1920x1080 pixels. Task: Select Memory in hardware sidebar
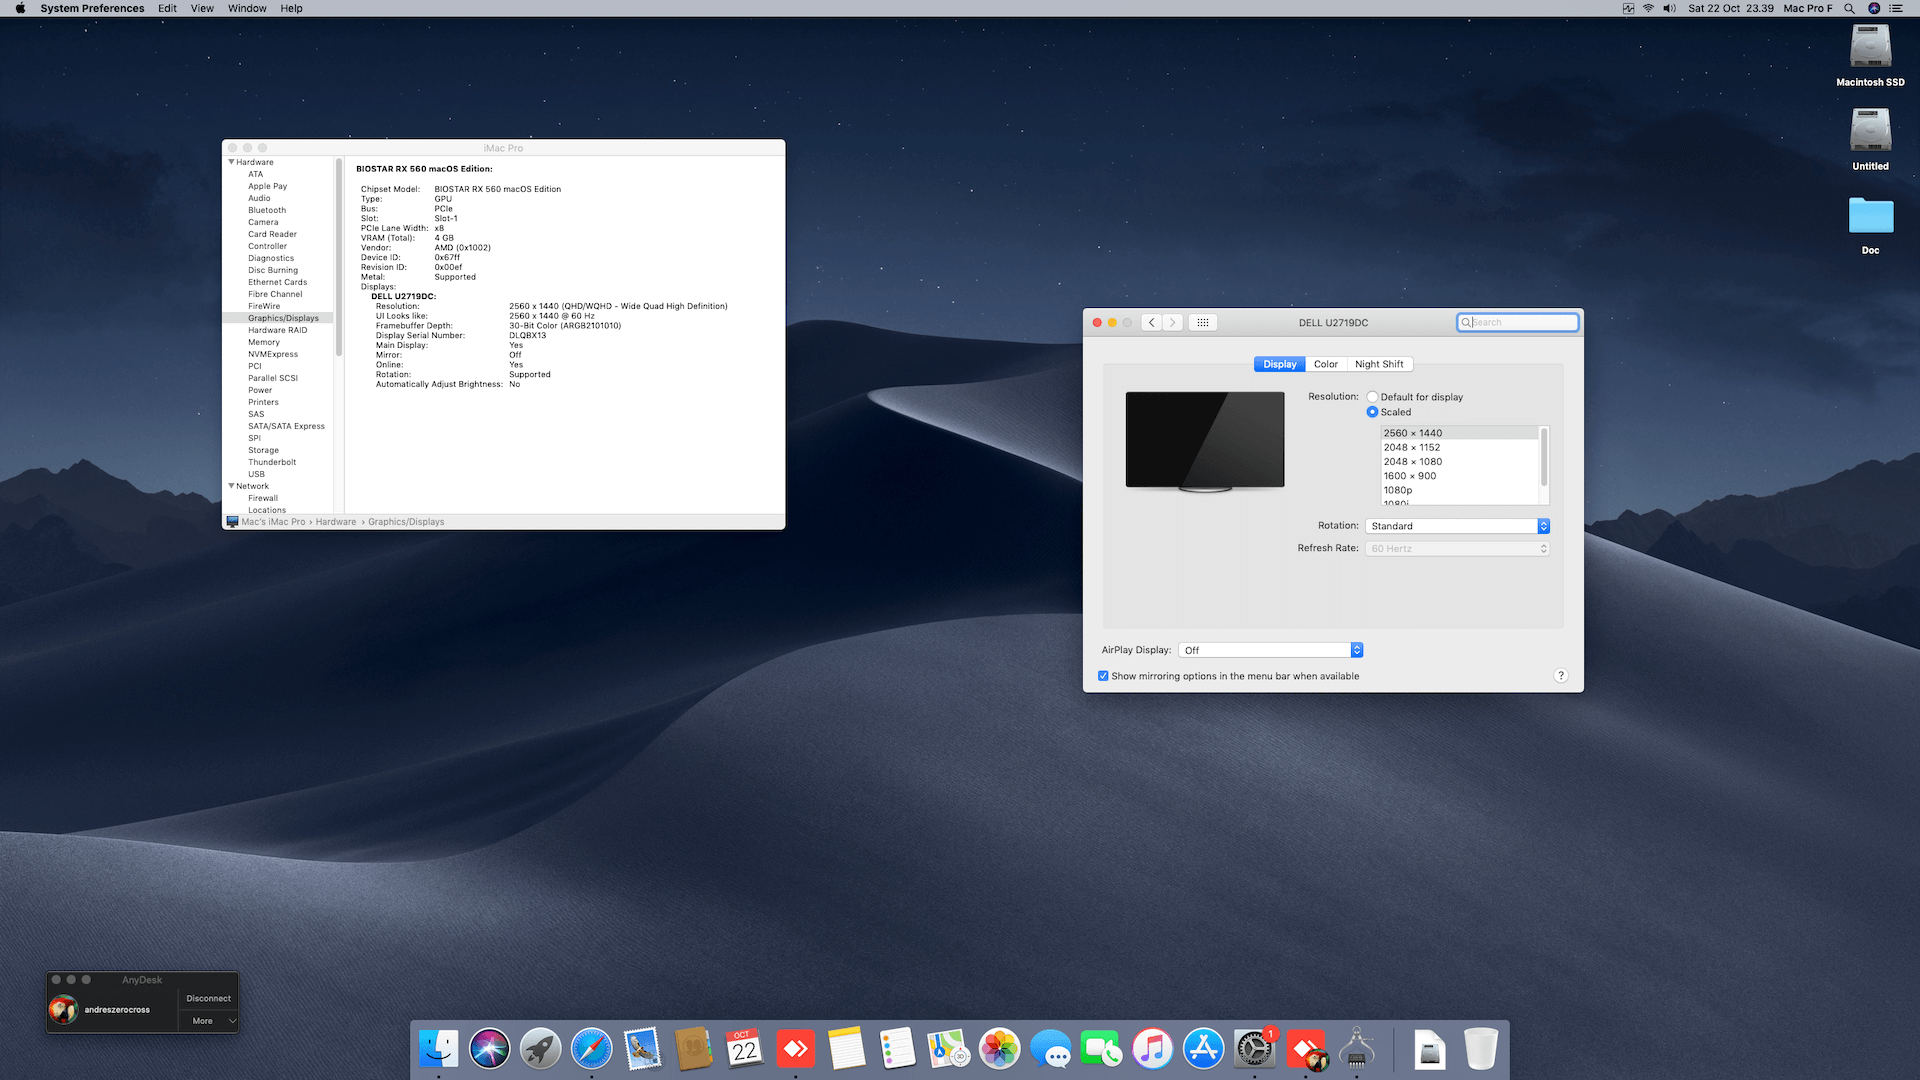[x=264, y=342]
